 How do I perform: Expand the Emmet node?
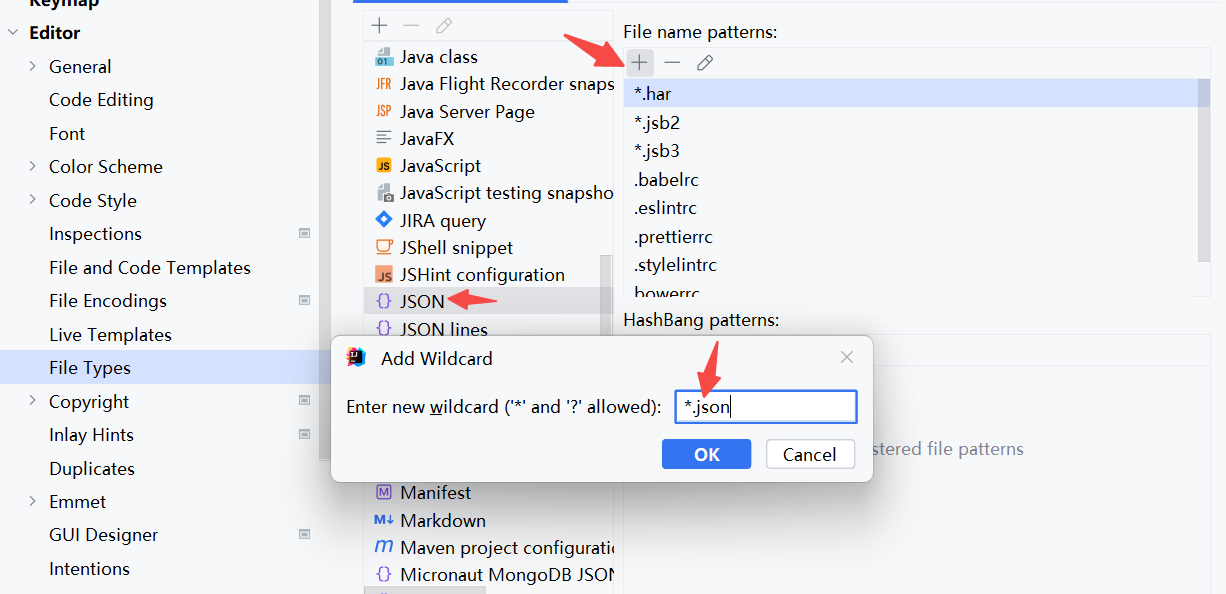point(33,502)
